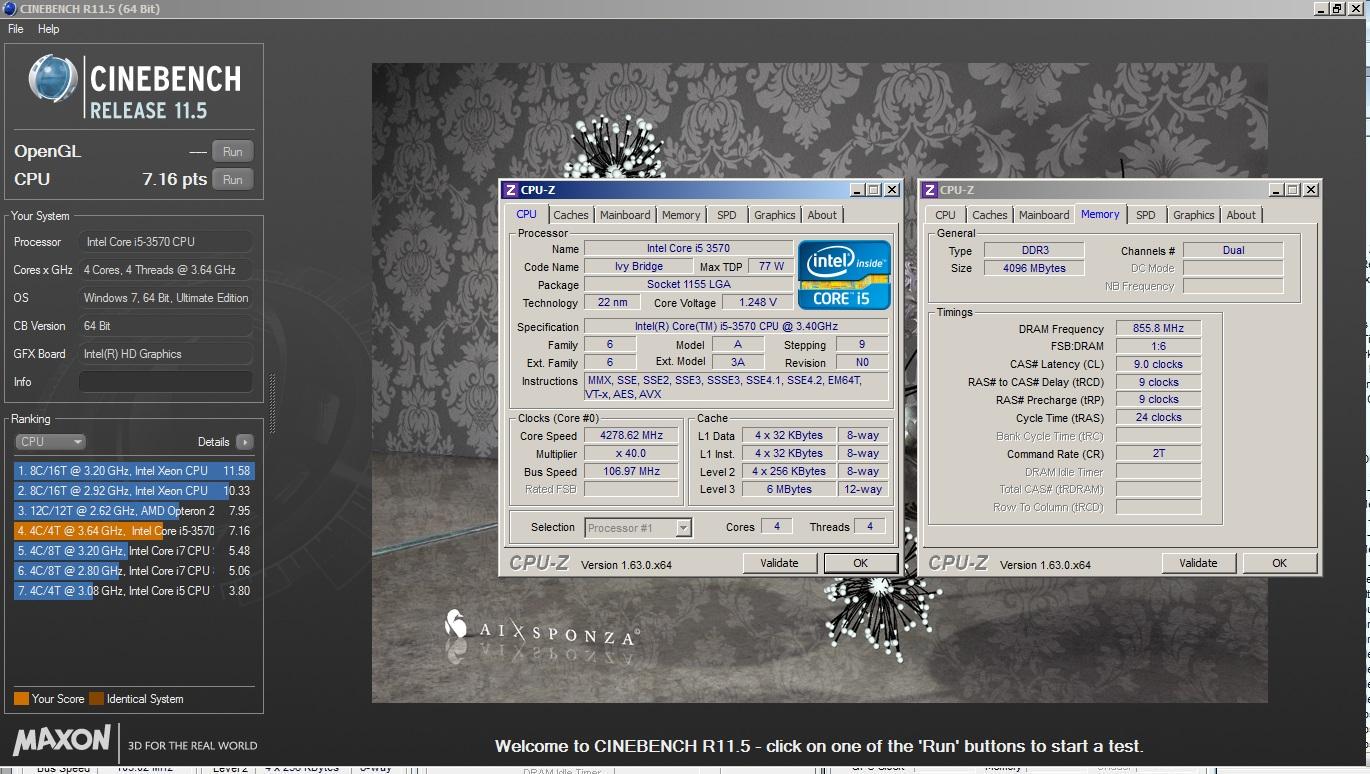Select ranking row 4C/4T @ 3.08 GHz Core i5
This screenshot has height=774, width=1370.
pyautogui.click(x=134, y=591)
